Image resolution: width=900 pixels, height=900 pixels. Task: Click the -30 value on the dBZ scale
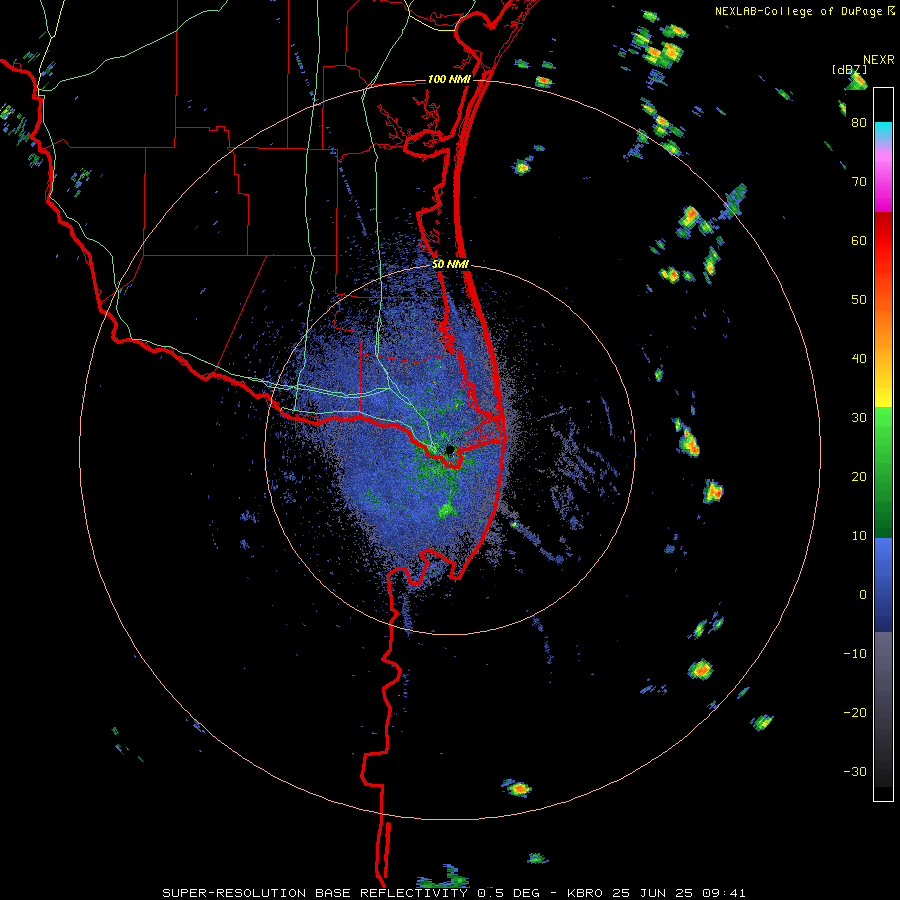(855, 771)
